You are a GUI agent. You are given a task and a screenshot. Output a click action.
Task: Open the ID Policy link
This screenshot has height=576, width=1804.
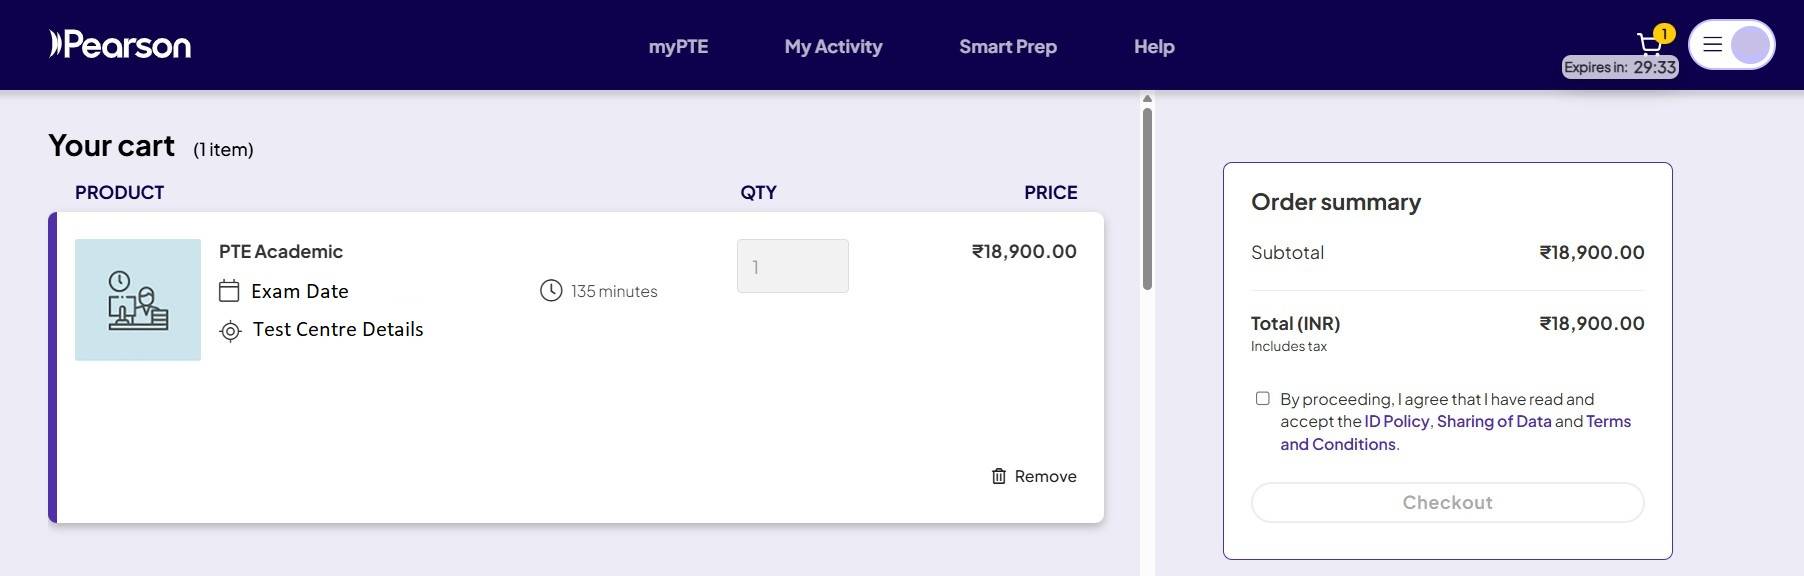[1397, 421]
